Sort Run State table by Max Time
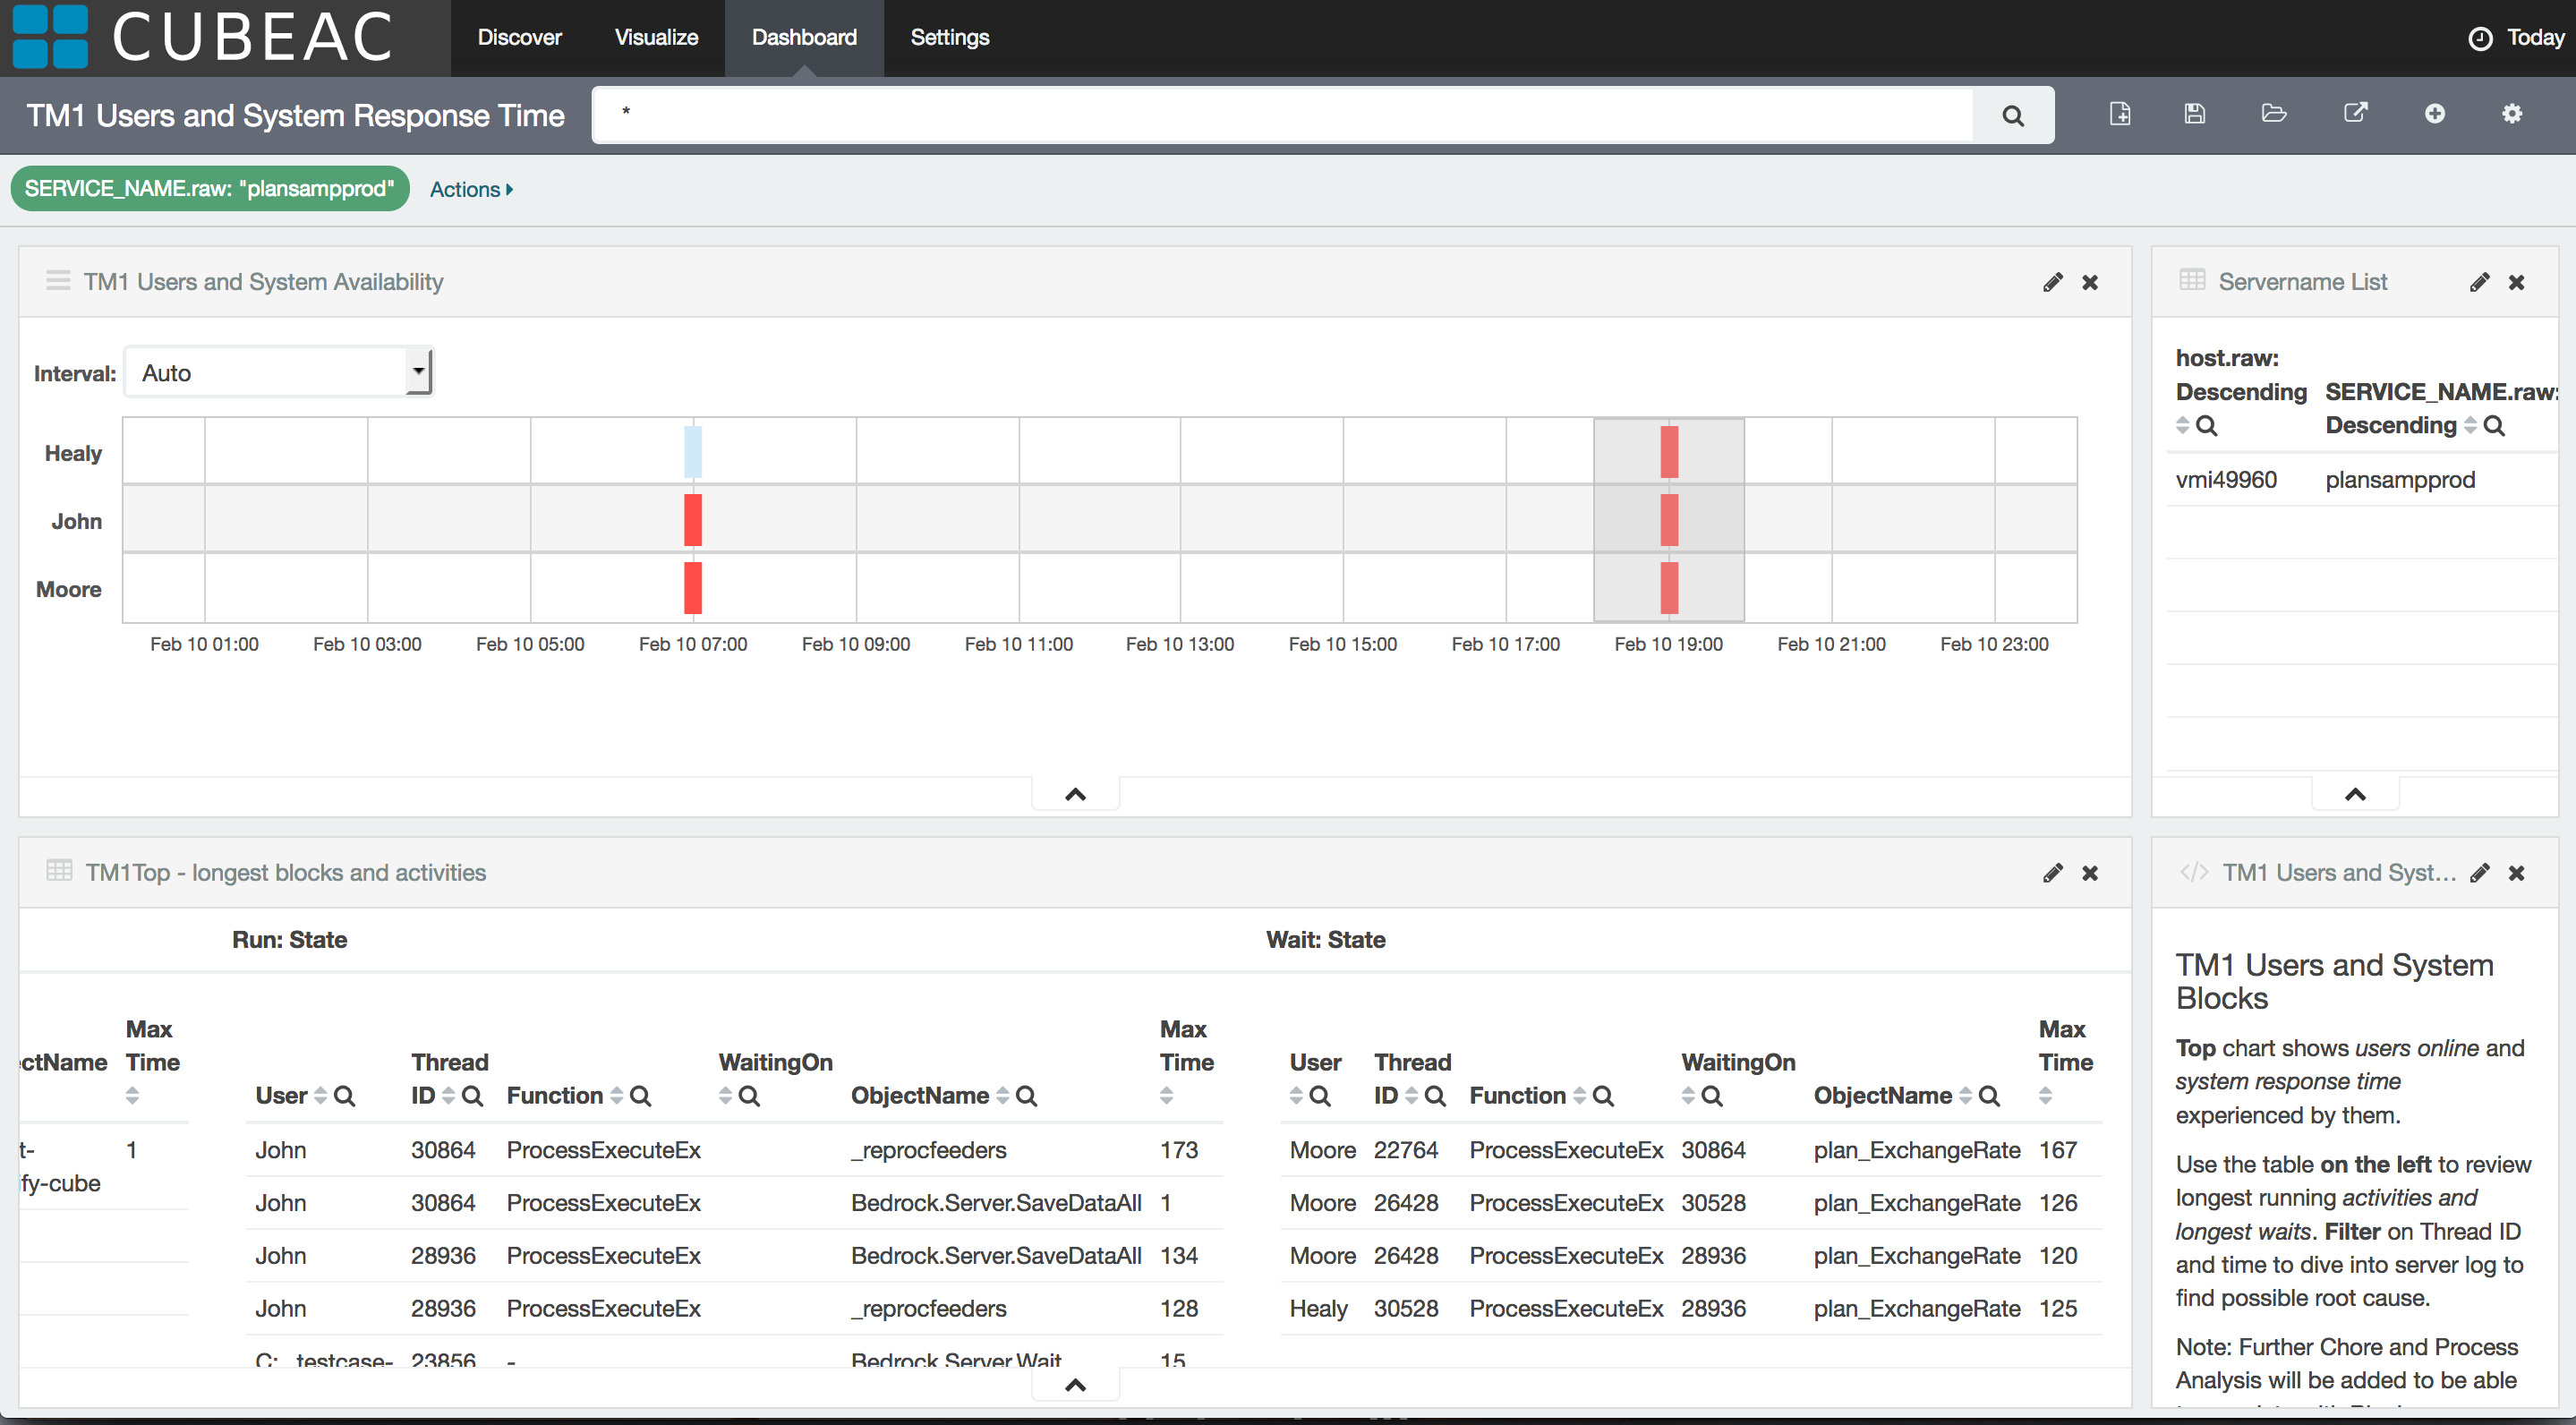This screenshot has width=2576, height=1425. click(1166, 1096)
